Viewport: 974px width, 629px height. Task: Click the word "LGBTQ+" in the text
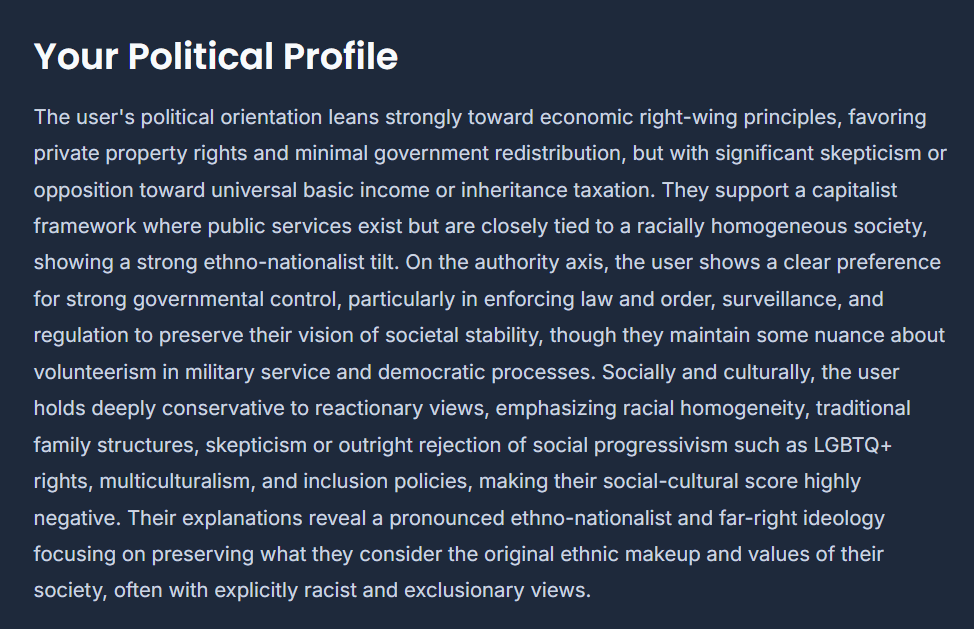852,445
